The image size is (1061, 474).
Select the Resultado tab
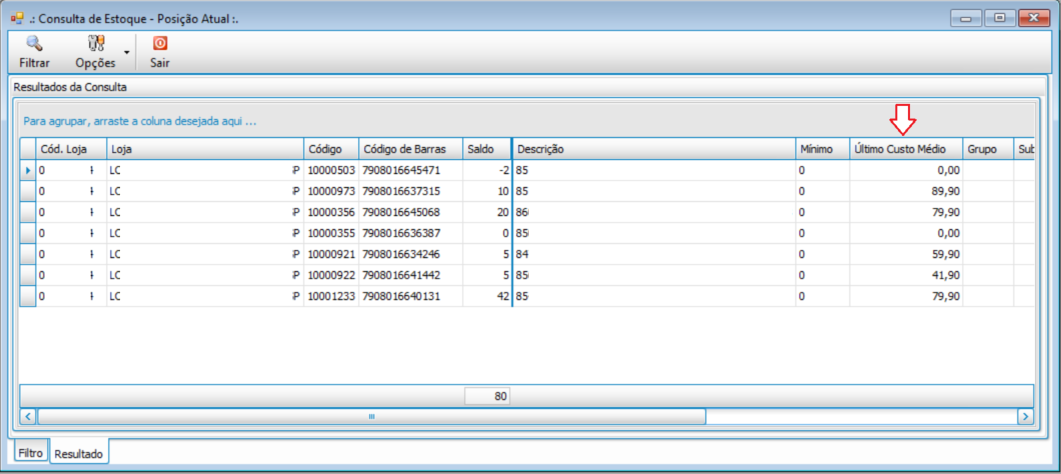click(x=79, y=454)
